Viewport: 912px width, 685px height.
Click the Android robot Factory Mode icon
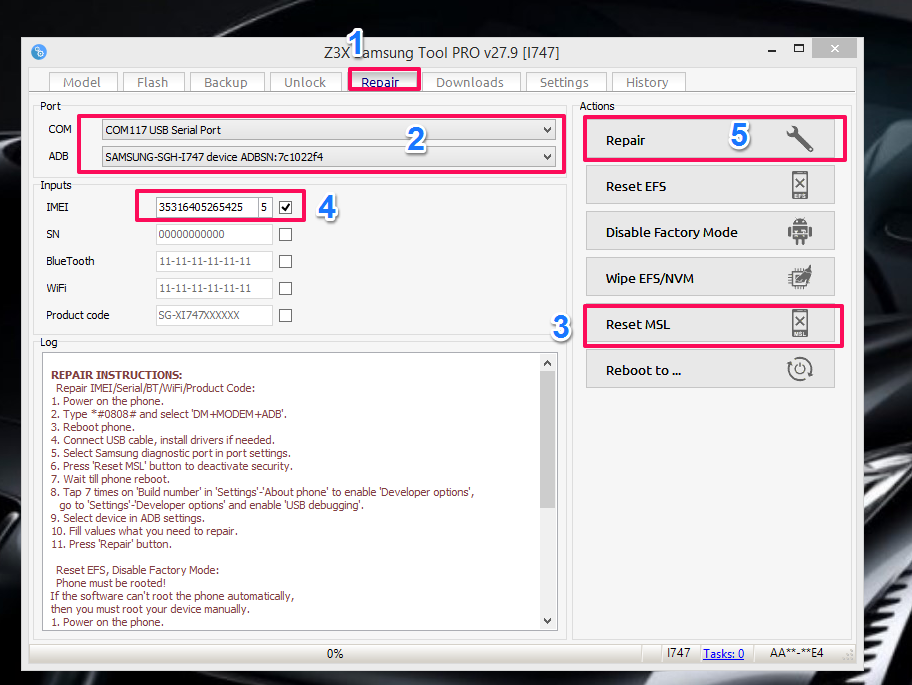pyautogui.click(x=800, y=231)
